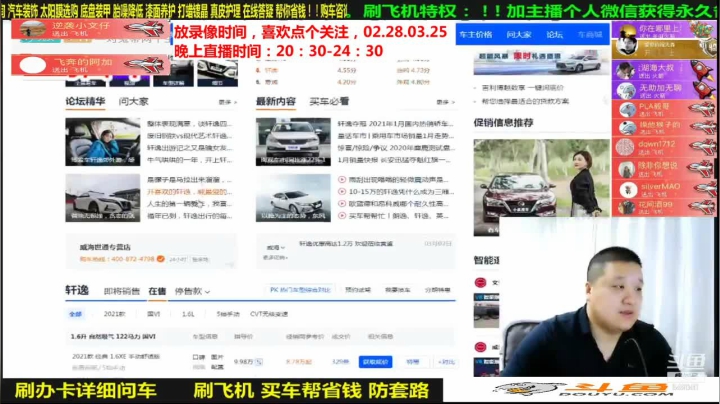The height and width of the screenshot is (404, 720).
Task: Click the upper red round logo under 智能
Action: 480,283
